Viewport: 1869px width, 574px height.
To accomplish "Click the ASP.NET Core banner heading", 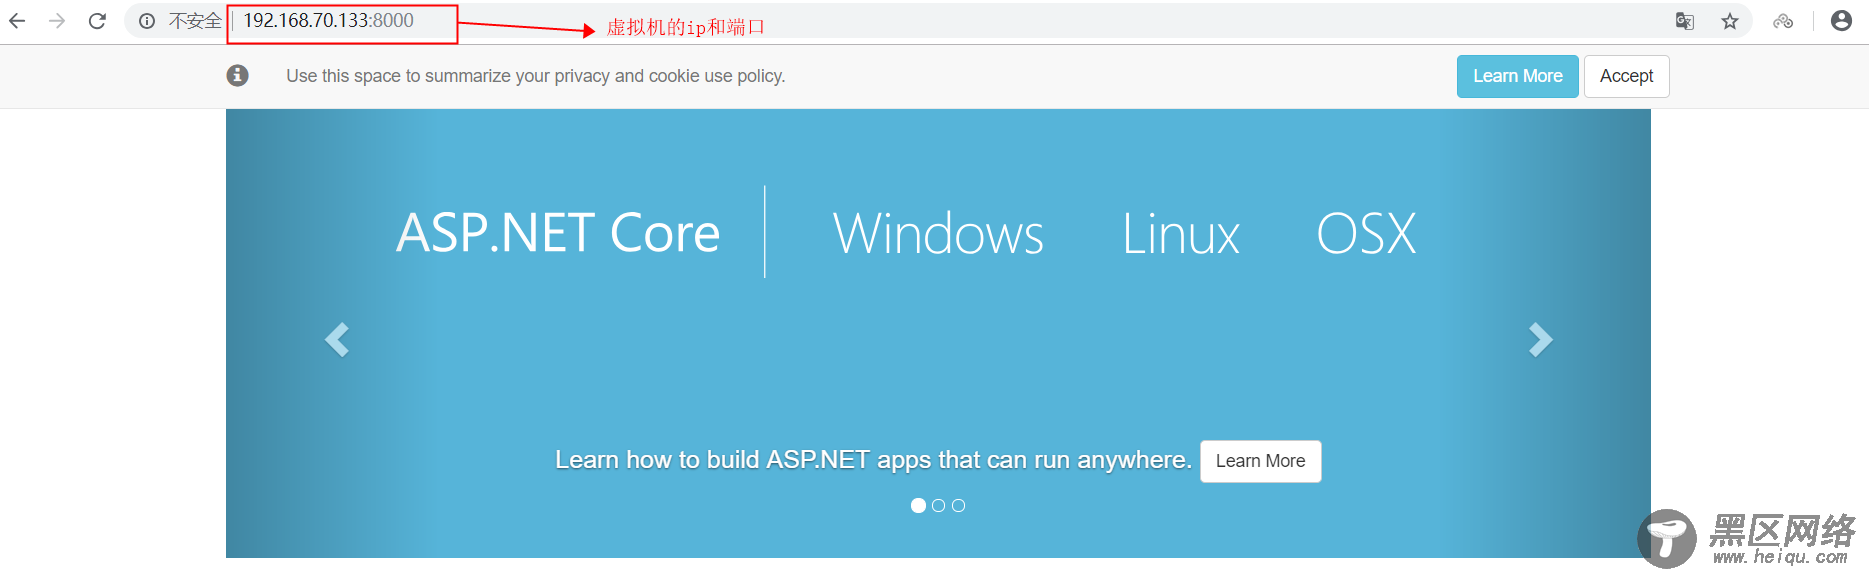I will (x=558, y=234).
